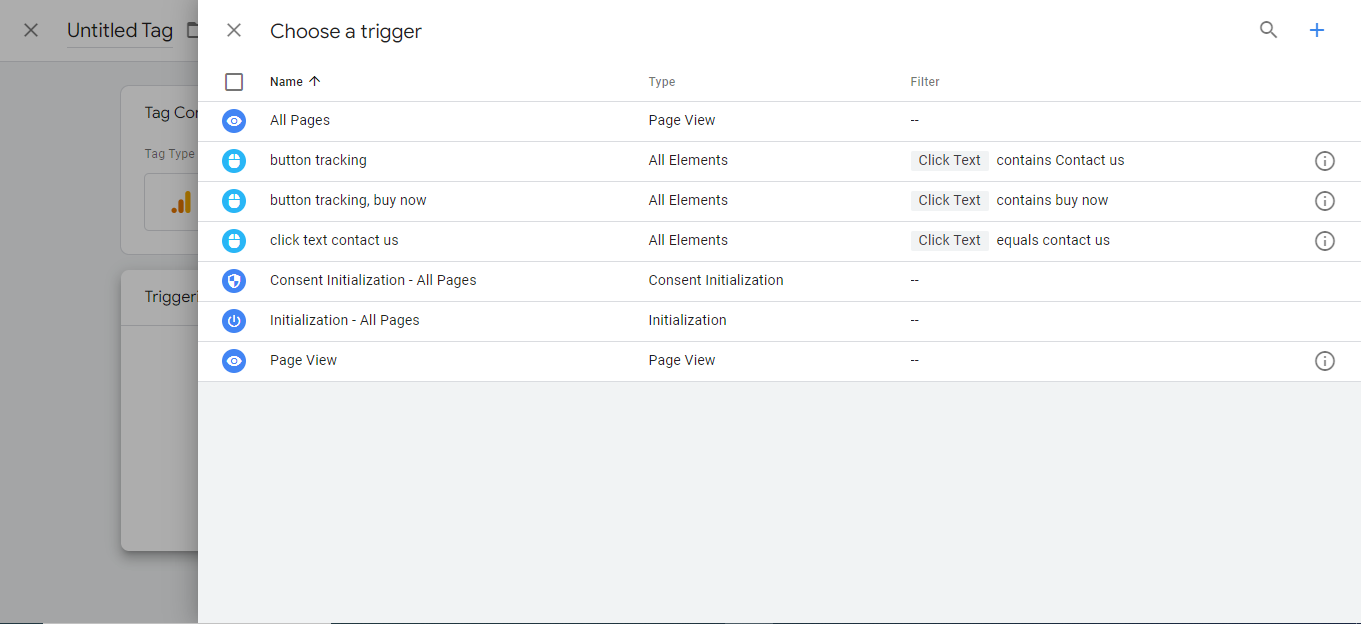
Task: Click the Untitled Tag name field
Action: (120, 31)
